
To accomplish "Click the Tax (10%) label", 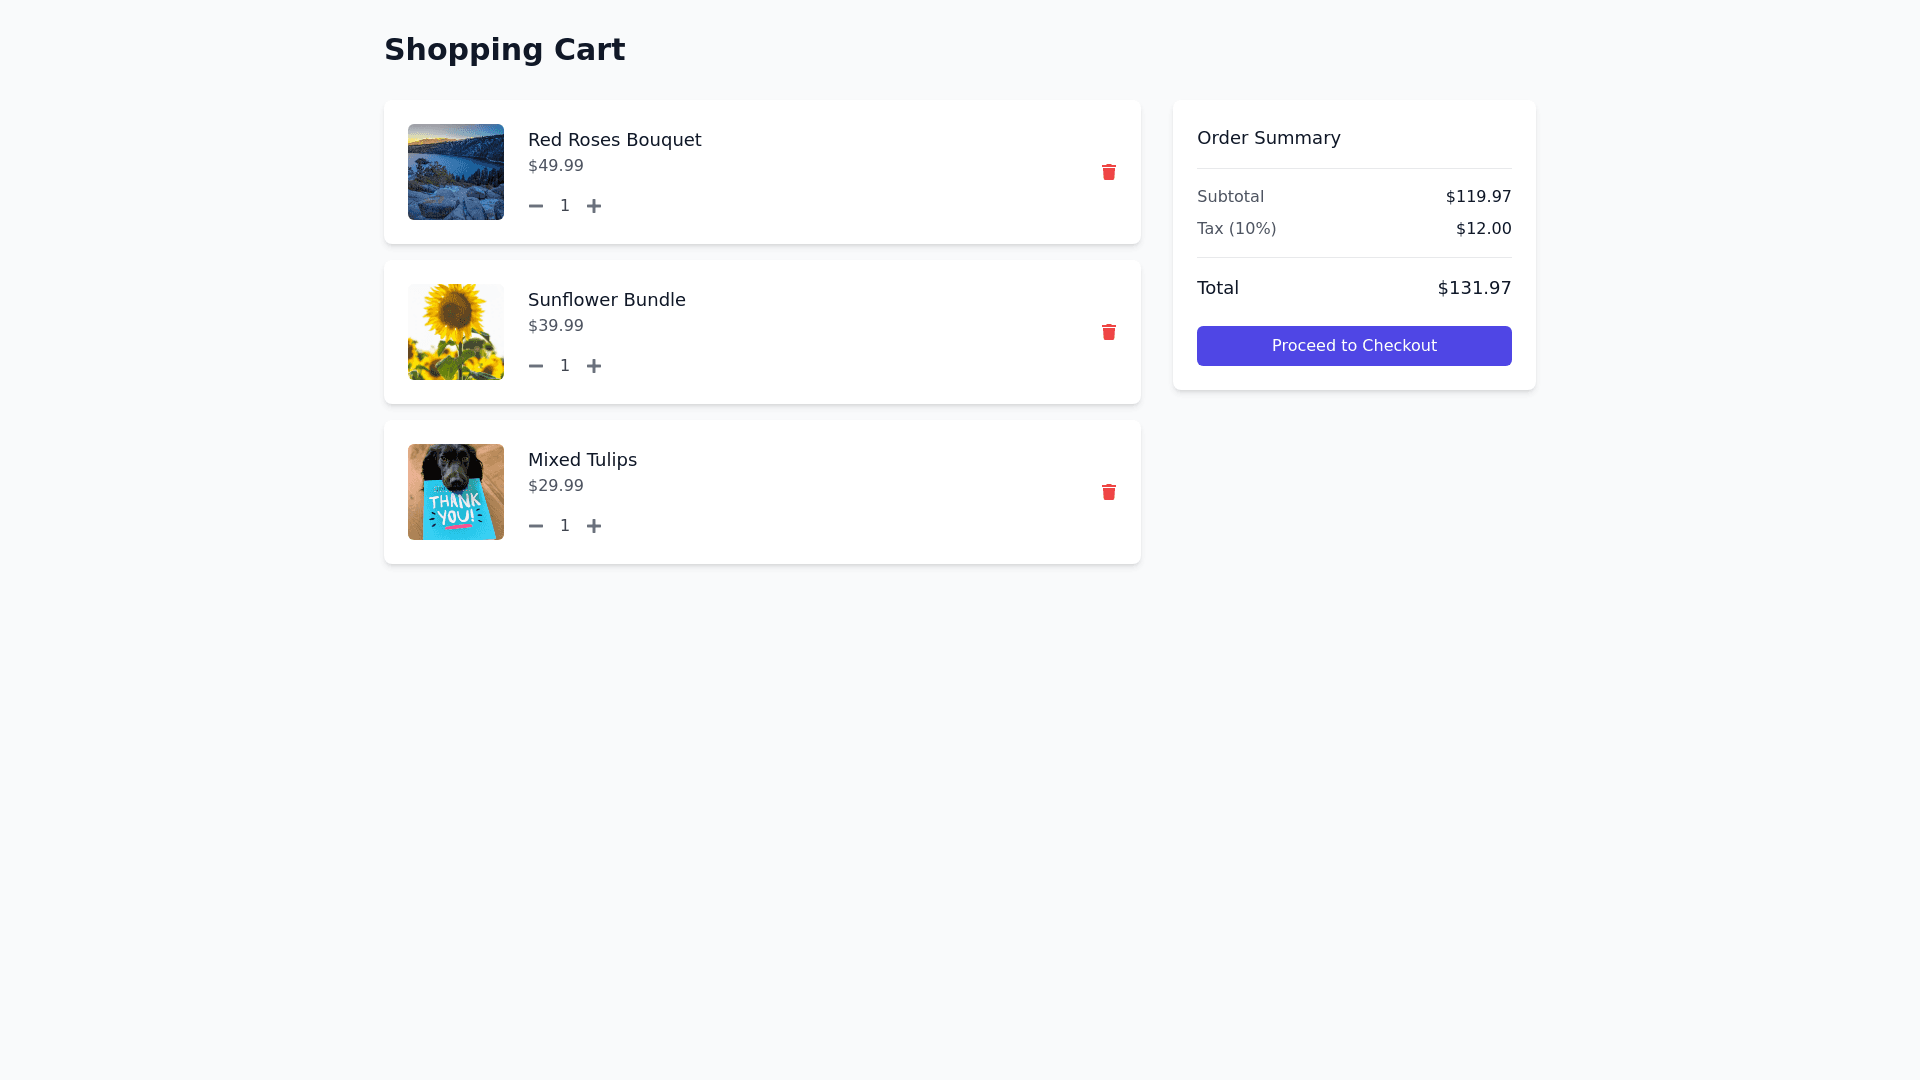I will tap(1236, 229).
